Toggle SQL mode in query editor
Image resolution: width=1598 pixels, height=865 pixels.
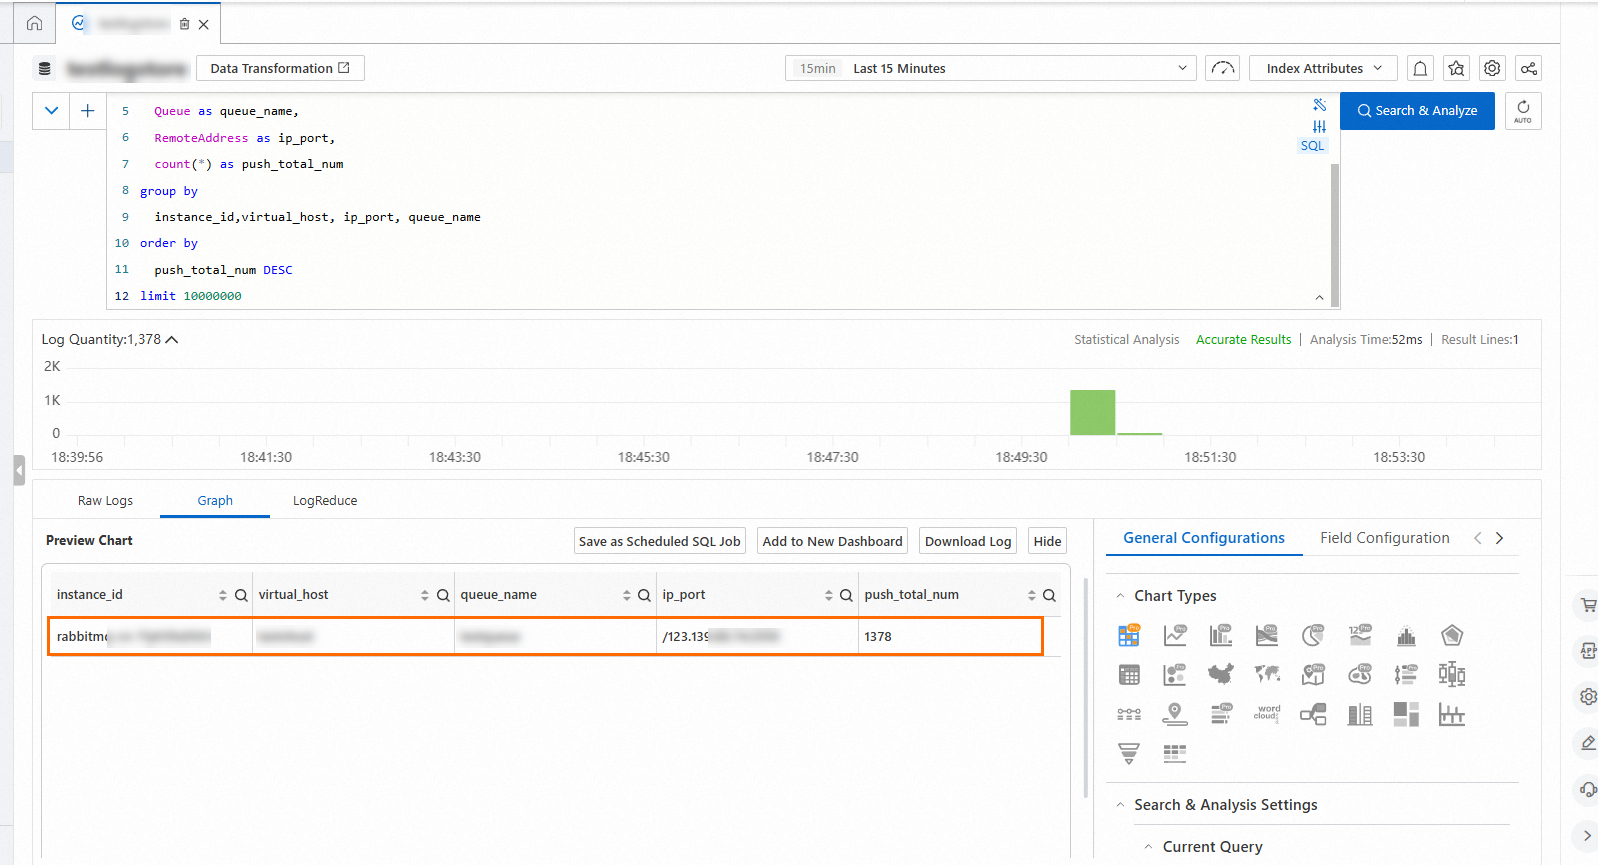tap(1312, 146)
